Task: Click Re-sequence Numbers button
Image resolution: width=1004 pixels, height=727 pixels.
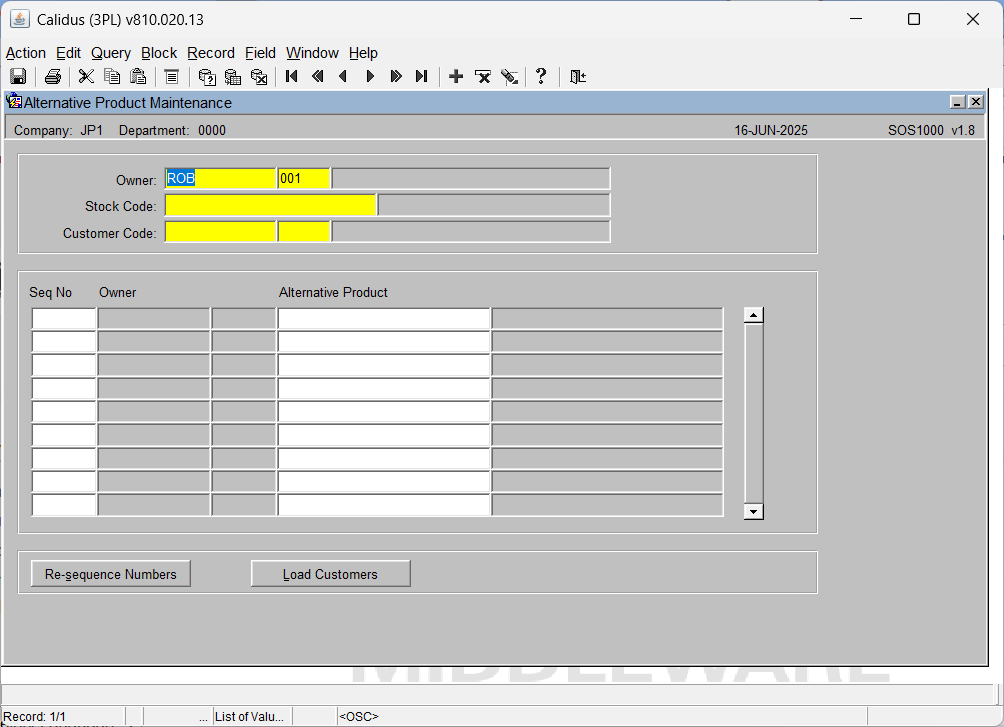Action: 111,574
